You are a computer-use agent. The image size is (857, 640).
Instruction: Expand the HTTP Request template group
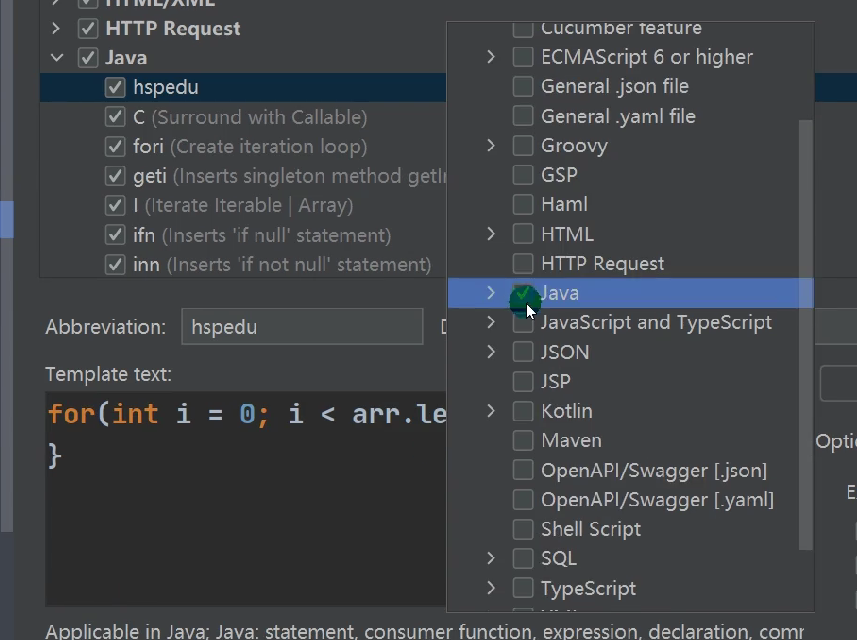(57, 29)
